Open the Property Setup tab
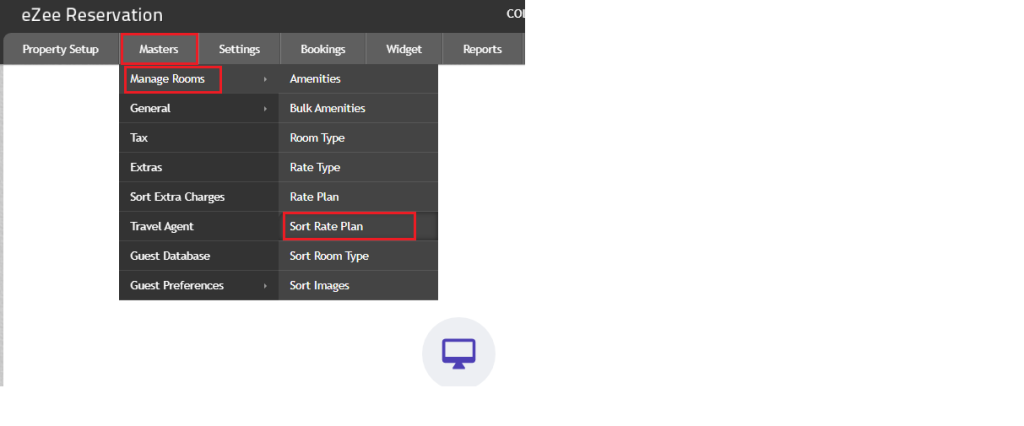 (x=61, y=49)
